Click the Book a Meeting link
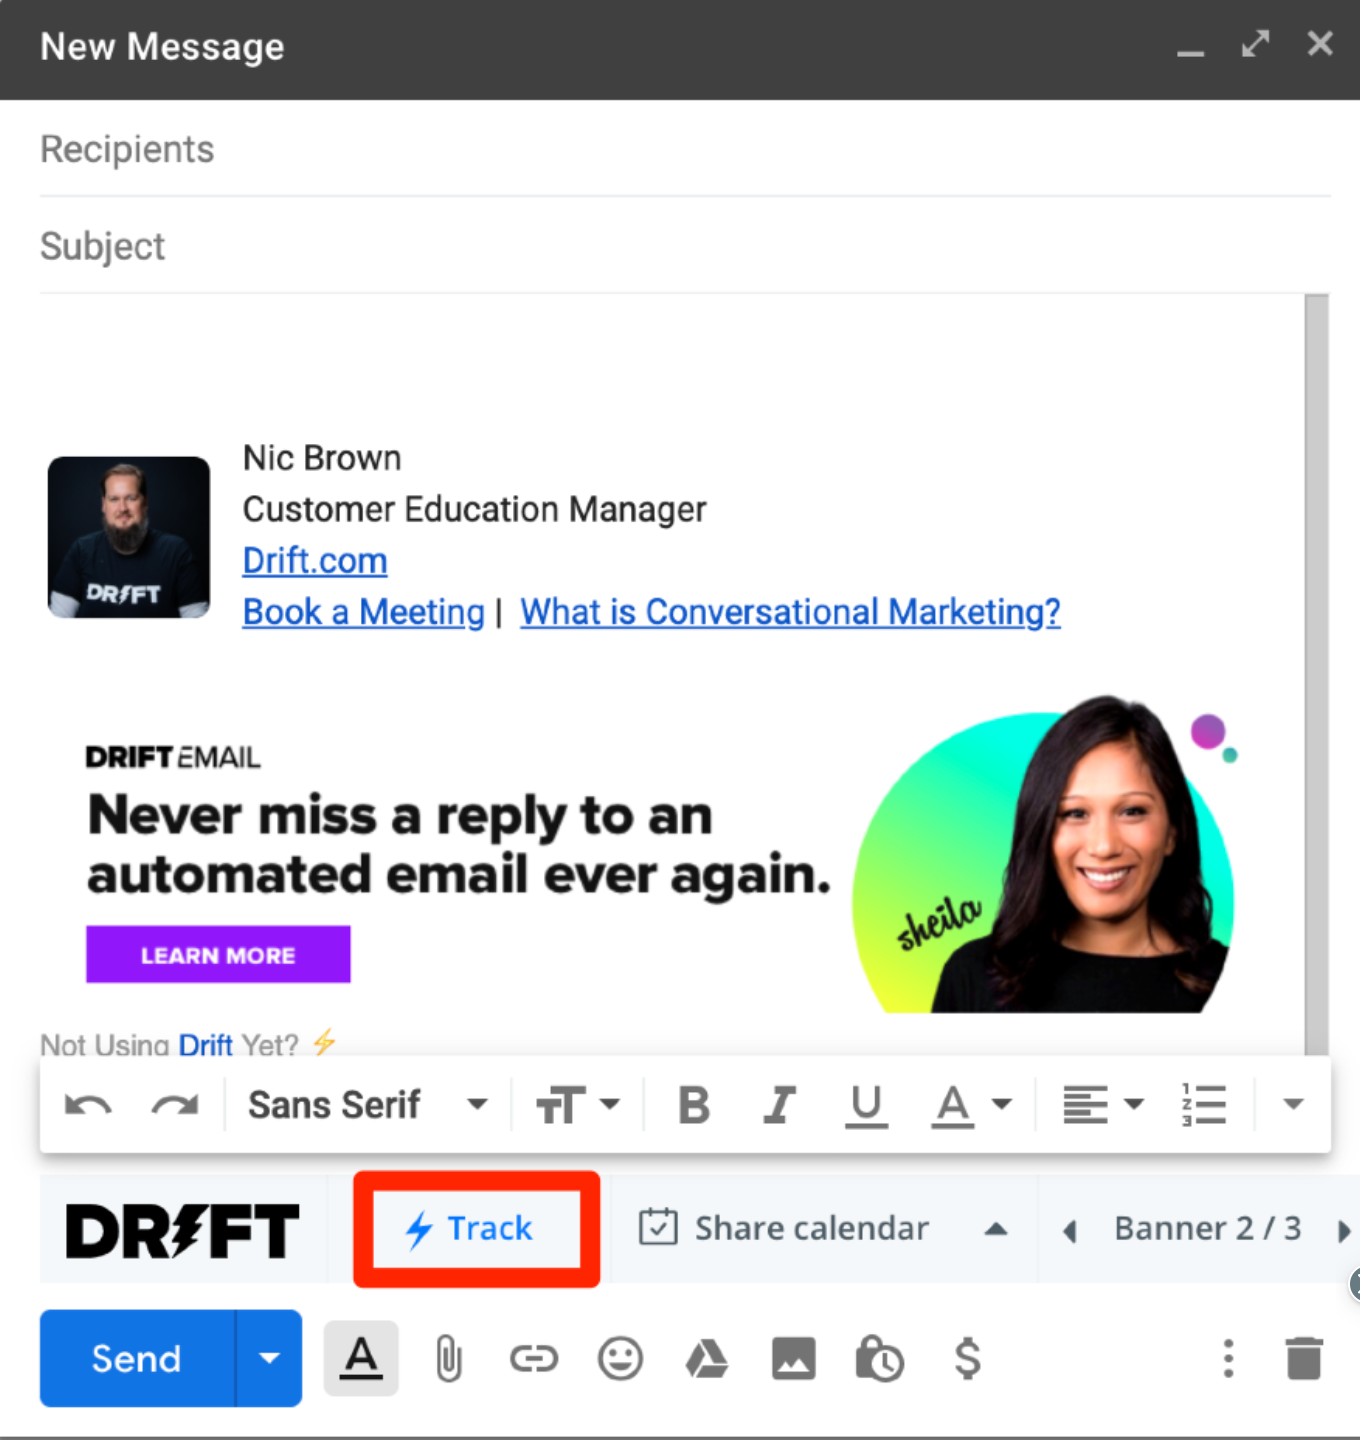The width and height of the screenshot is (1360, 1440). (364, 612)
